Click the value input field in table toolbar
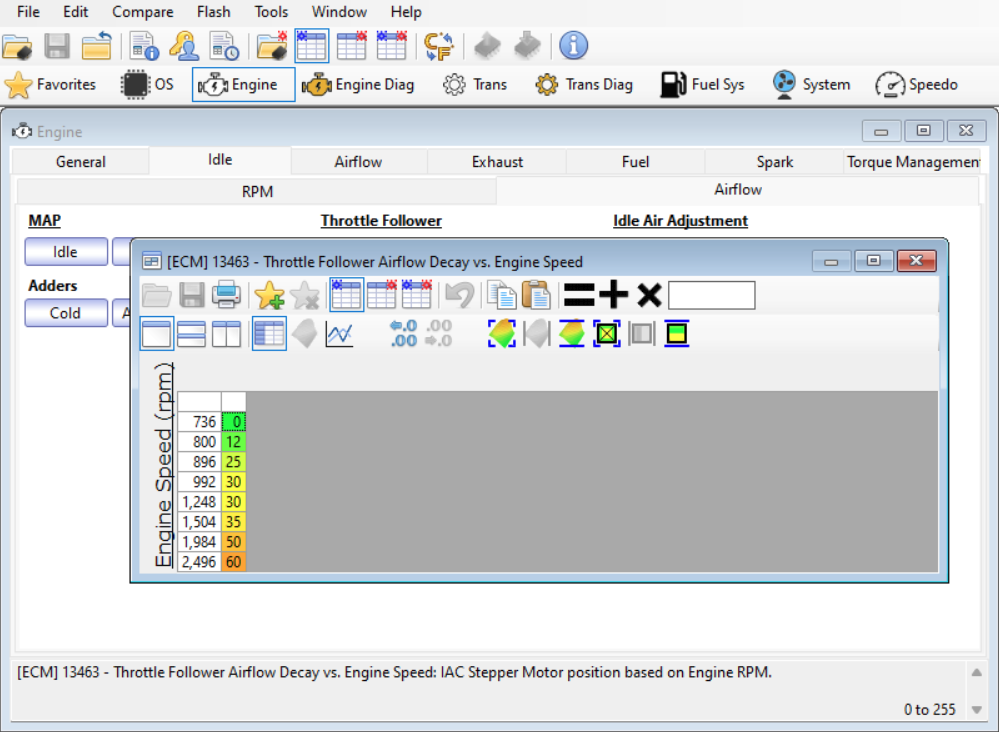999x732 pixels. point(711,295)
